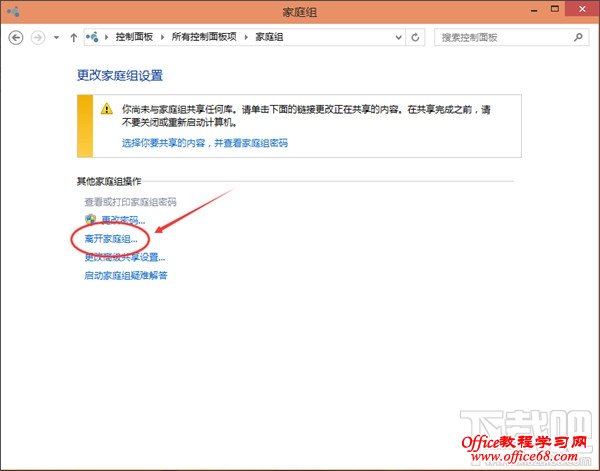Click the HomeGroup icon in address bar

coord(92,37)
